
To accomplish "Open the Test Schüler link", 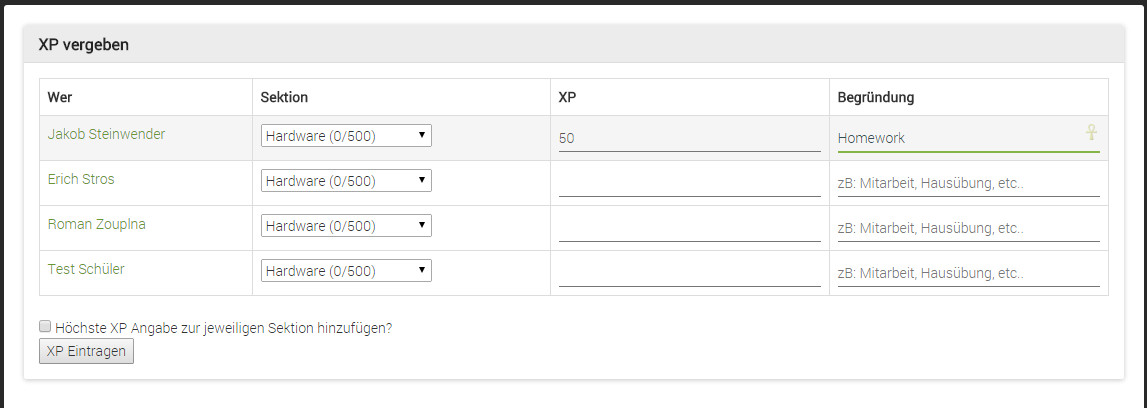I will click(86, 269).
